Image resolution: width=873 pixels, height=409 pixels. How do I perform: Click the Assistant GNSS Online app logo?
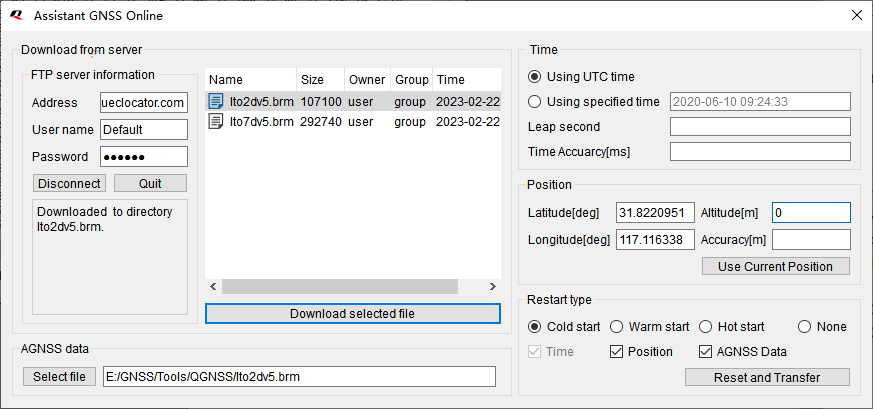point(17,16)
